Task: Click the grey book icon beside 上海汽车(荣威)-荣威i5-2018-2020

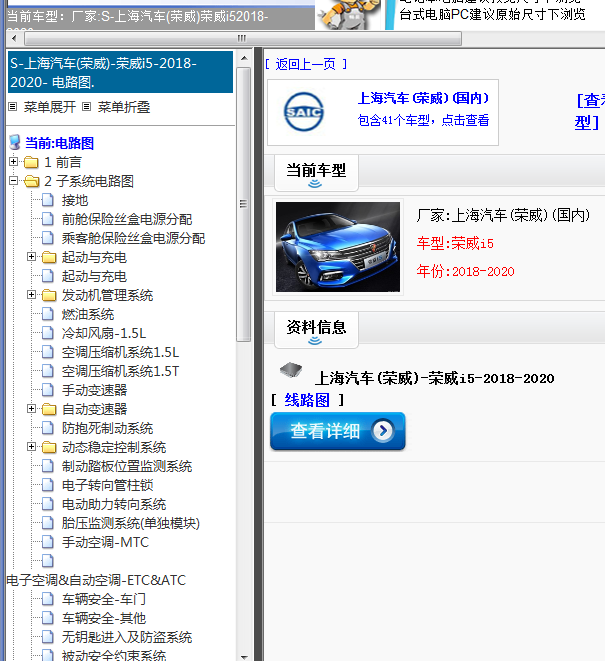Action: click(291, 370)
